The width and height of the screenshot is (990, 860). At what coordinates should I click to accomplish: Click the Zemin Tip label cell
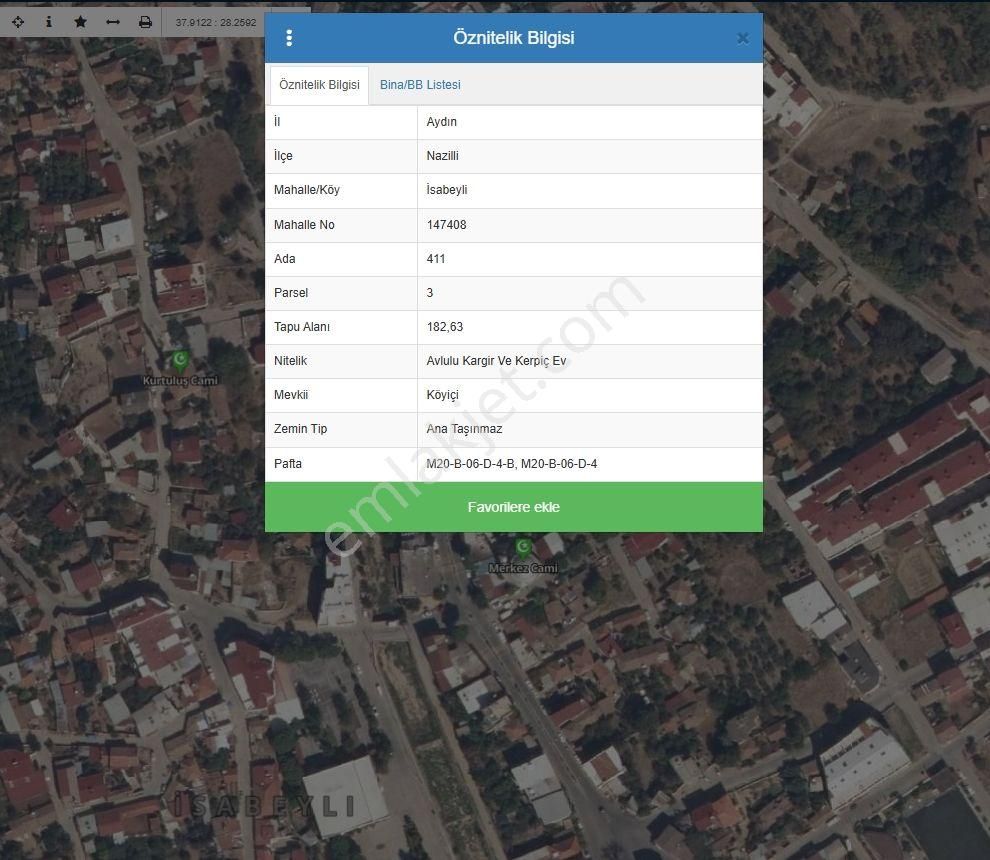pyautogui.click(x=341, y=429)
